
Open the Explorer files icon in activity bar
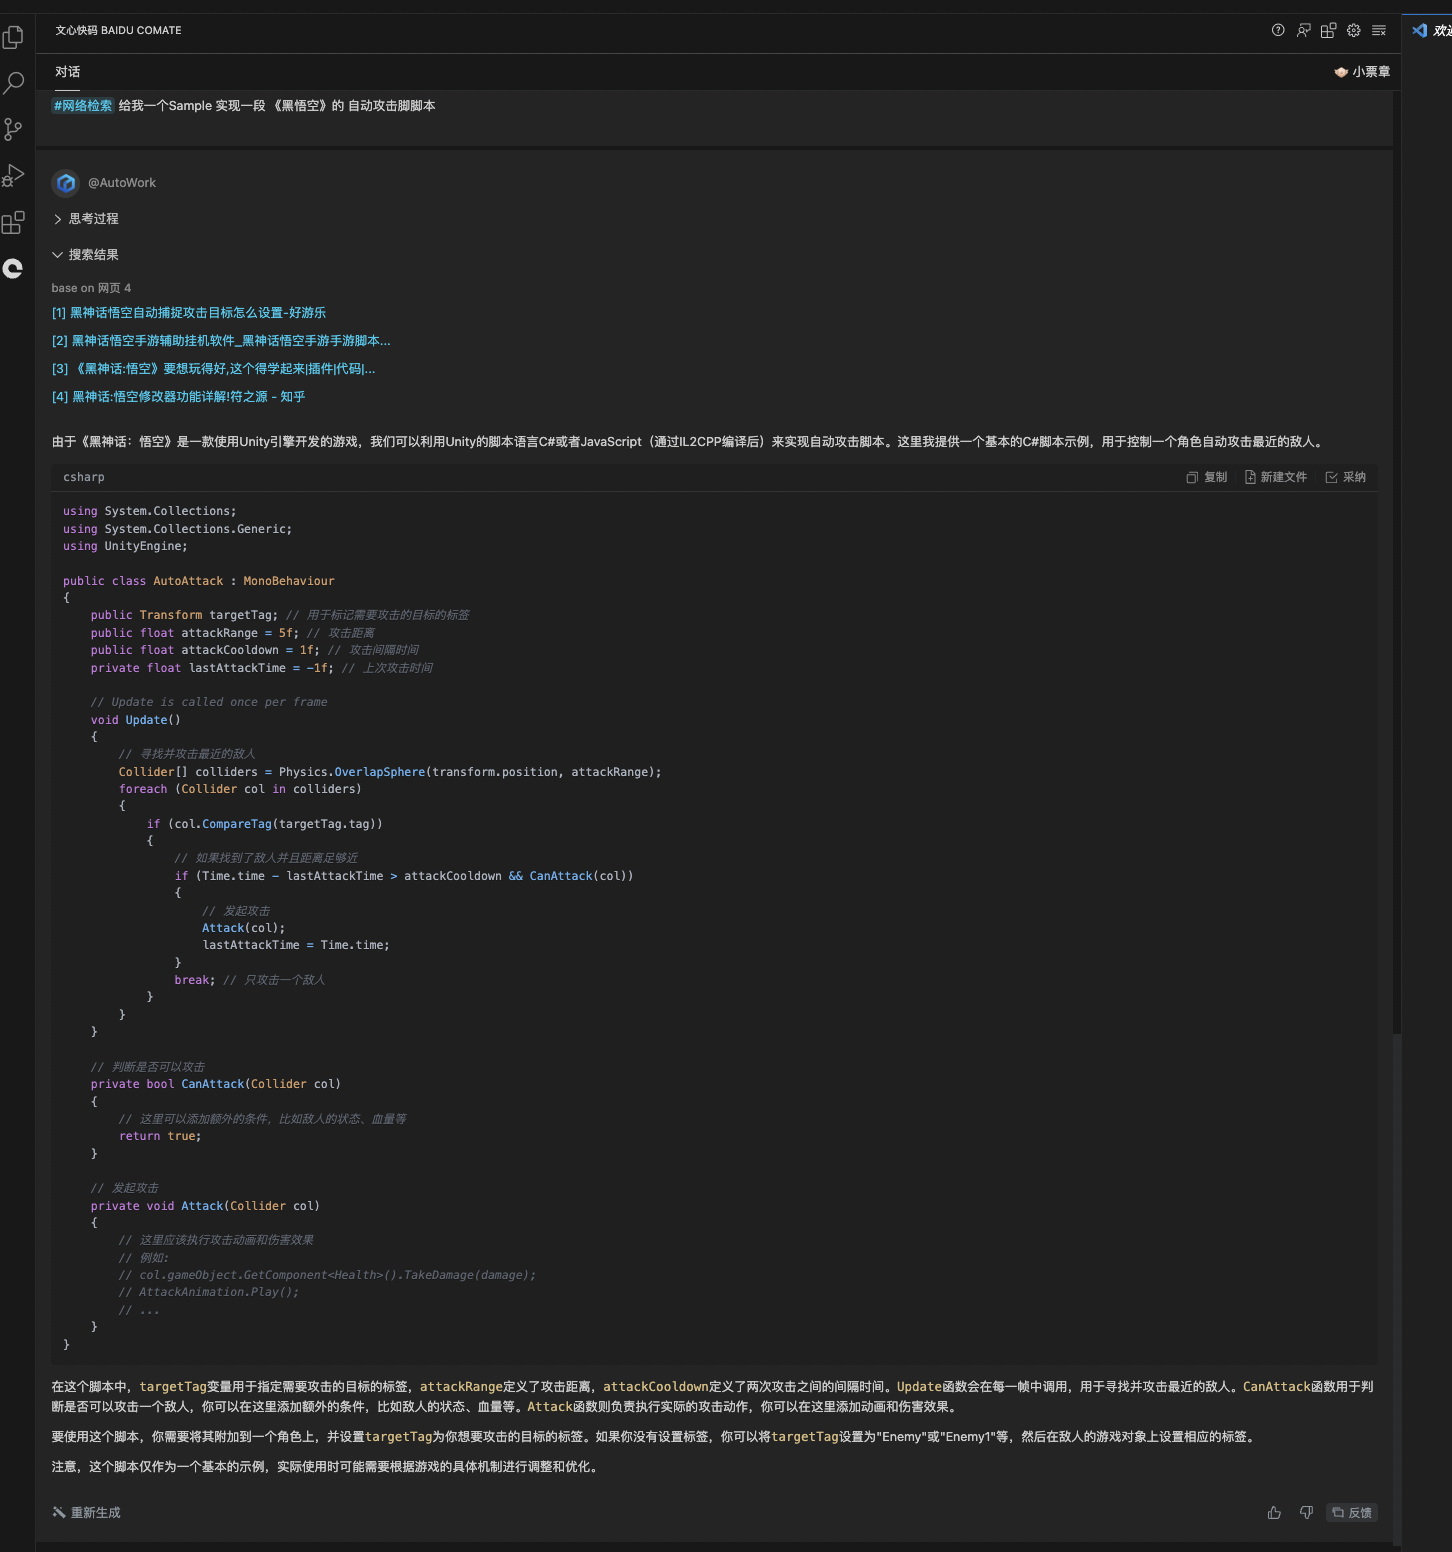click(x=13, y=38)
